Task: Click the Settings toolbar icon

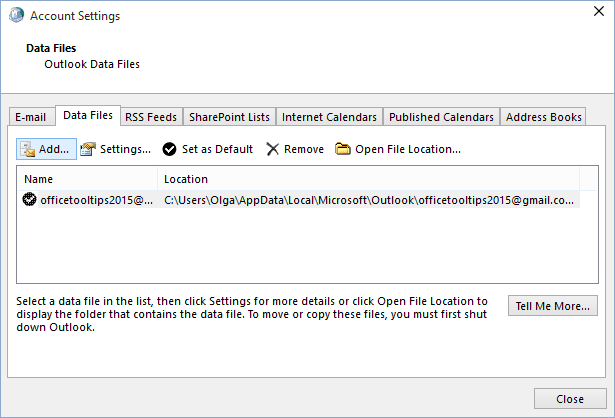Action: tap(88, 149)
